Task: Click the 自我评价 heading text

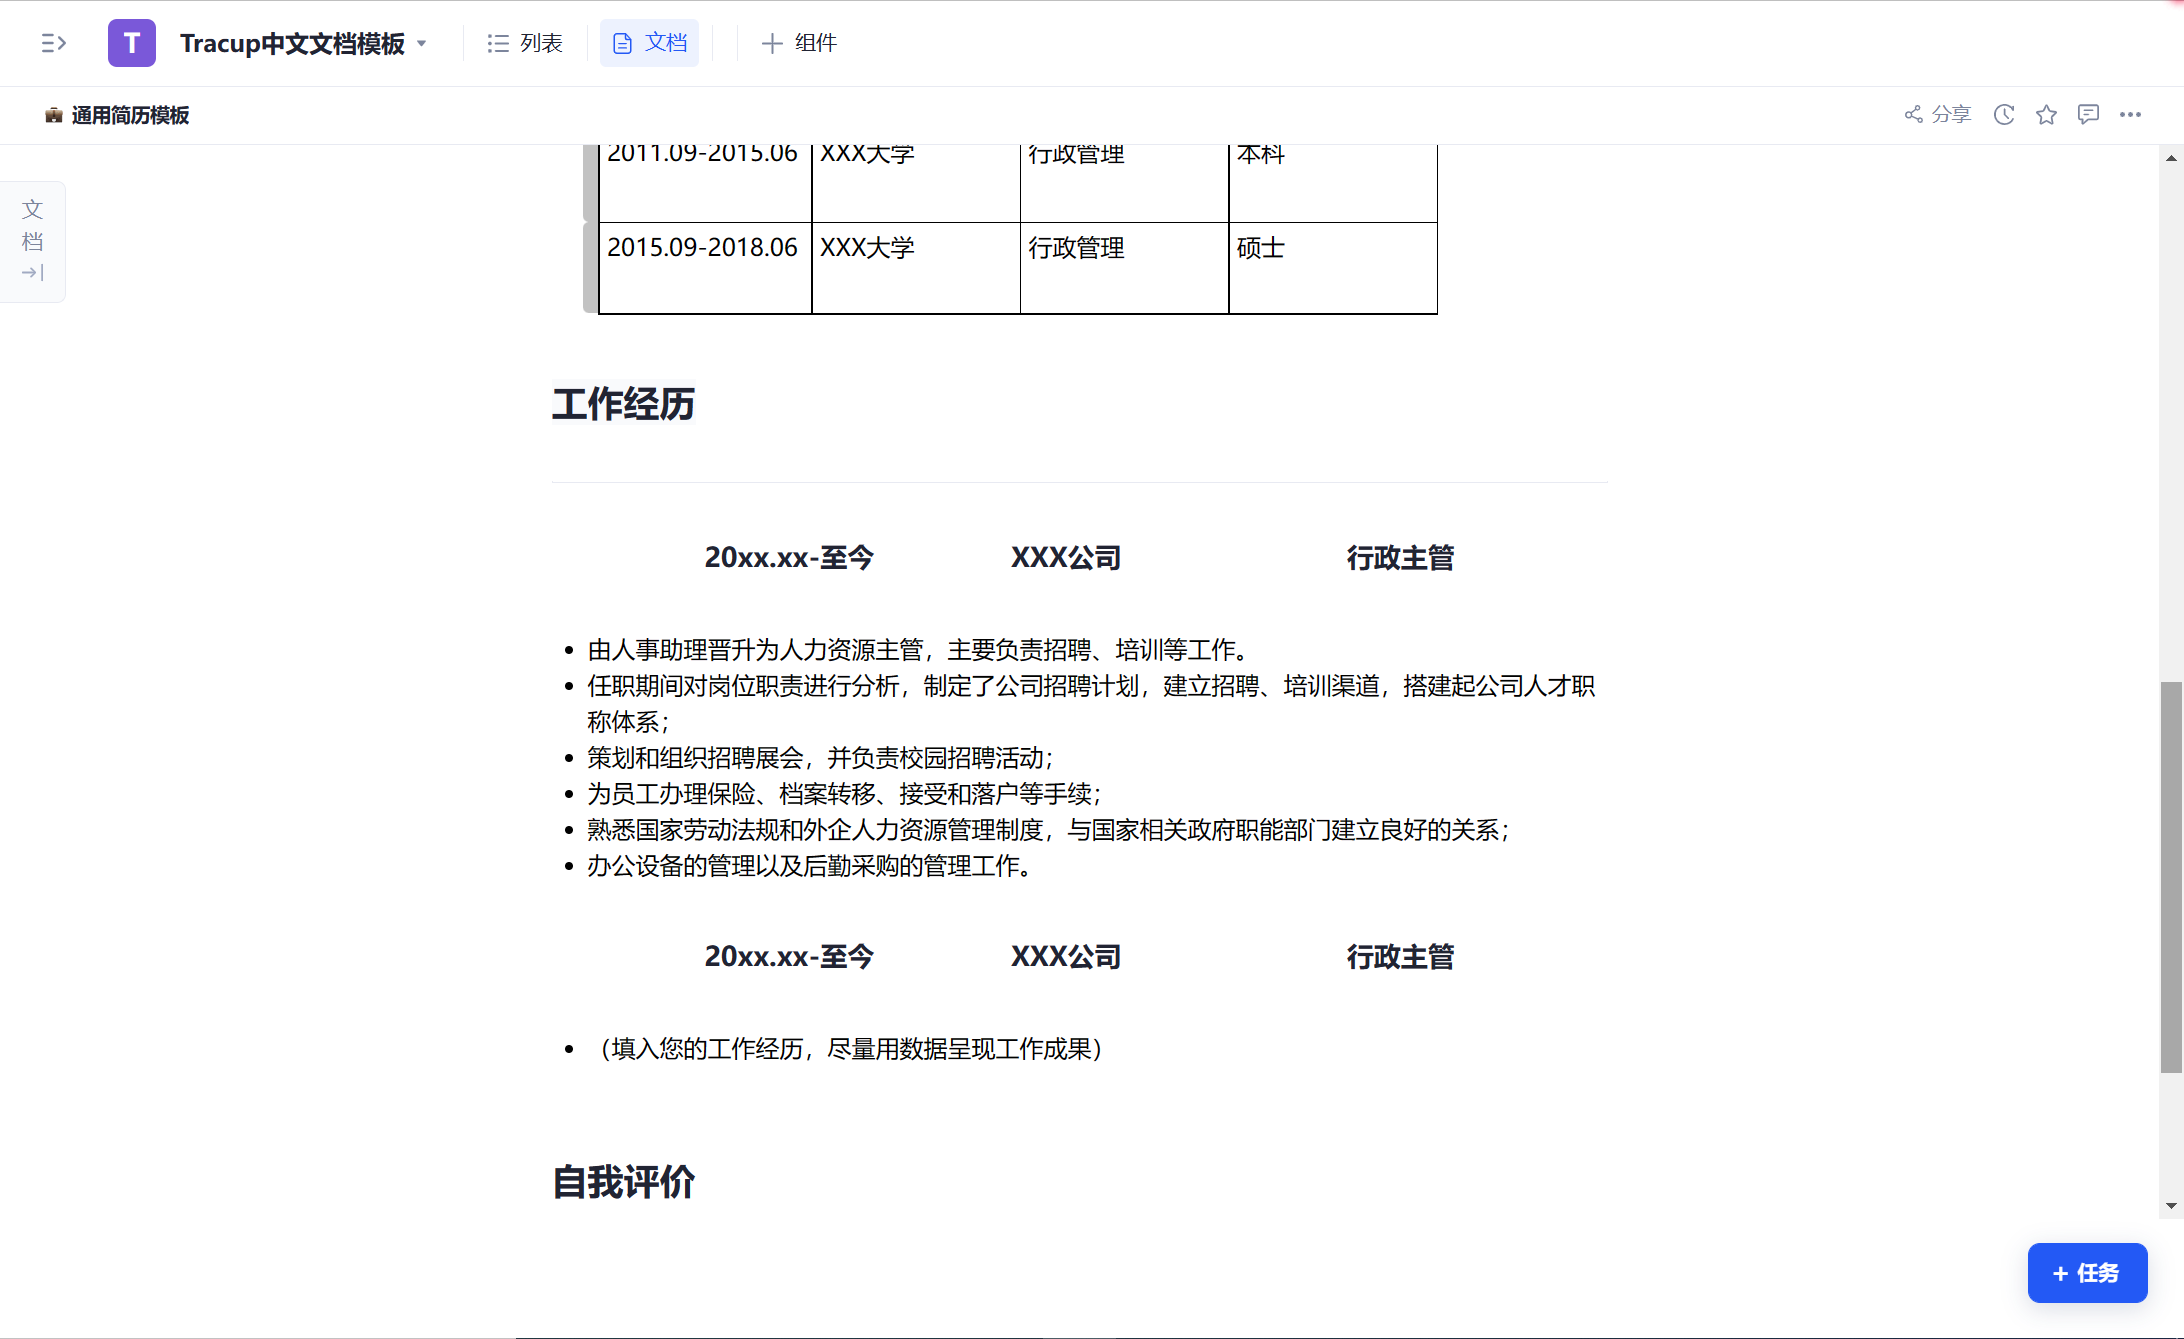Action: [623, 1182]
